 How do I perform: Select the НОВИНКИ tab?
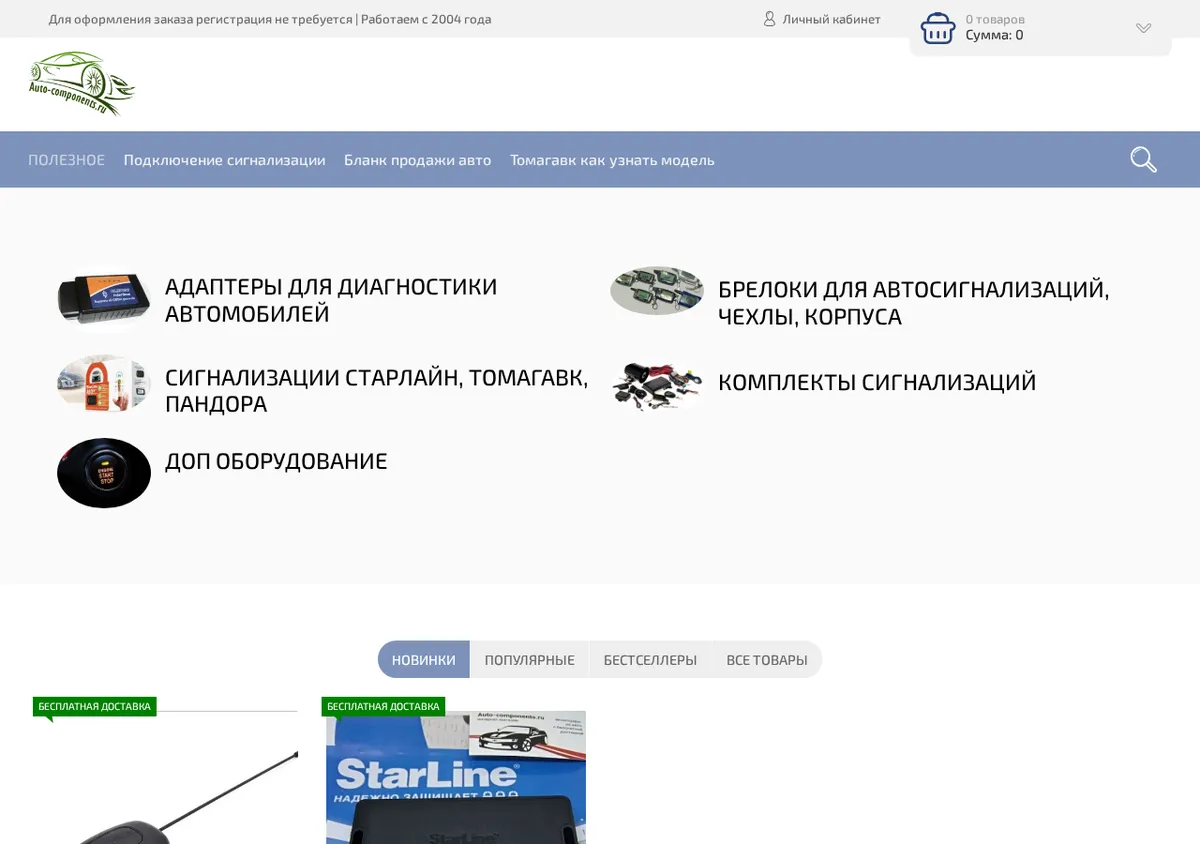click(424, 660)
